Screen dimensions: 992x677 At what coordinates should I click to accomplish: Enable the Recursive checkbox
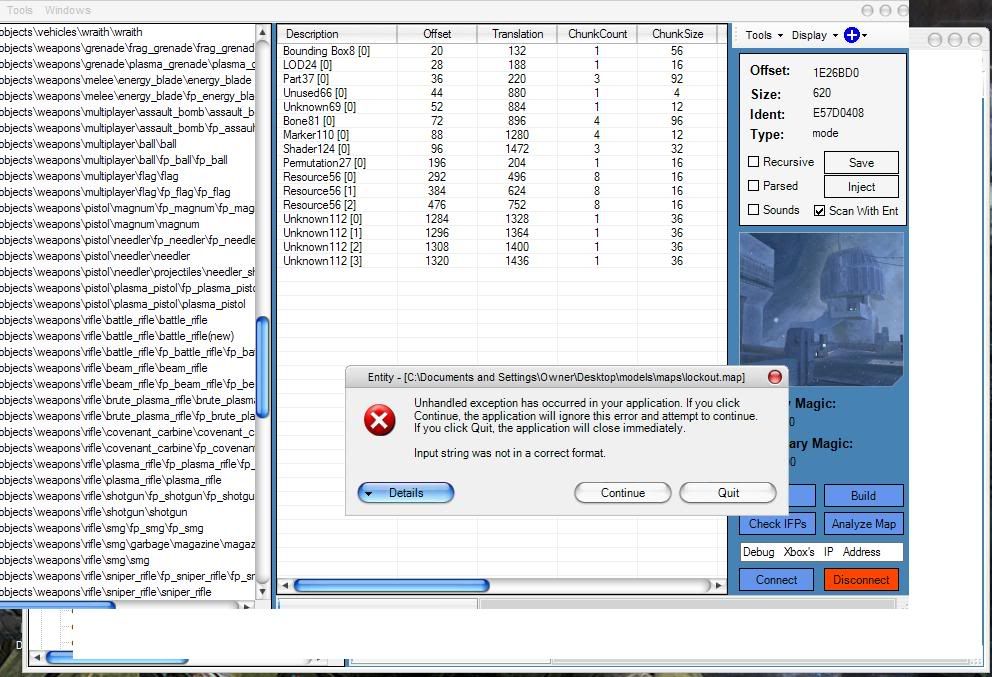(x=753, y=161)
